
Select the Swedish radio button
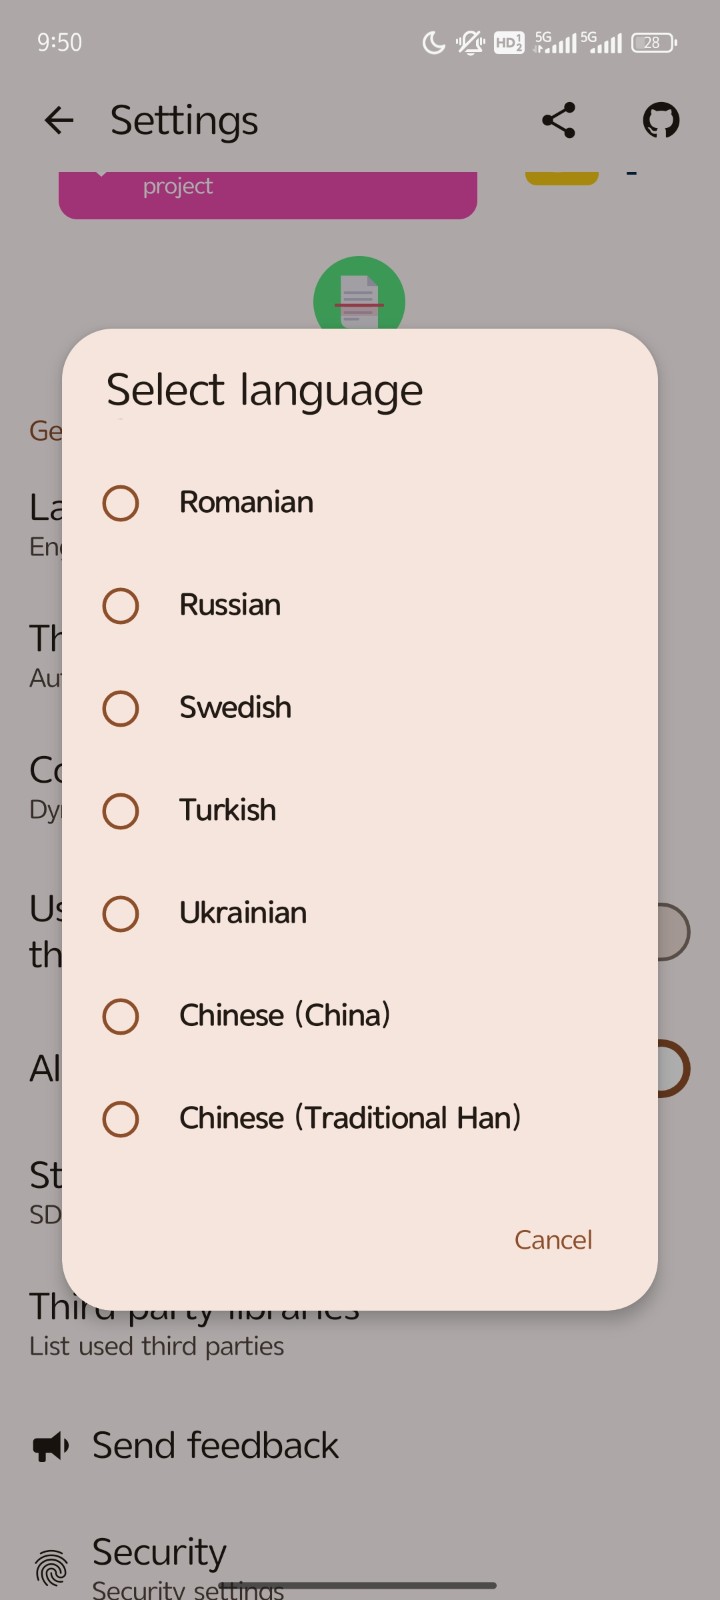tap(121, 708)
